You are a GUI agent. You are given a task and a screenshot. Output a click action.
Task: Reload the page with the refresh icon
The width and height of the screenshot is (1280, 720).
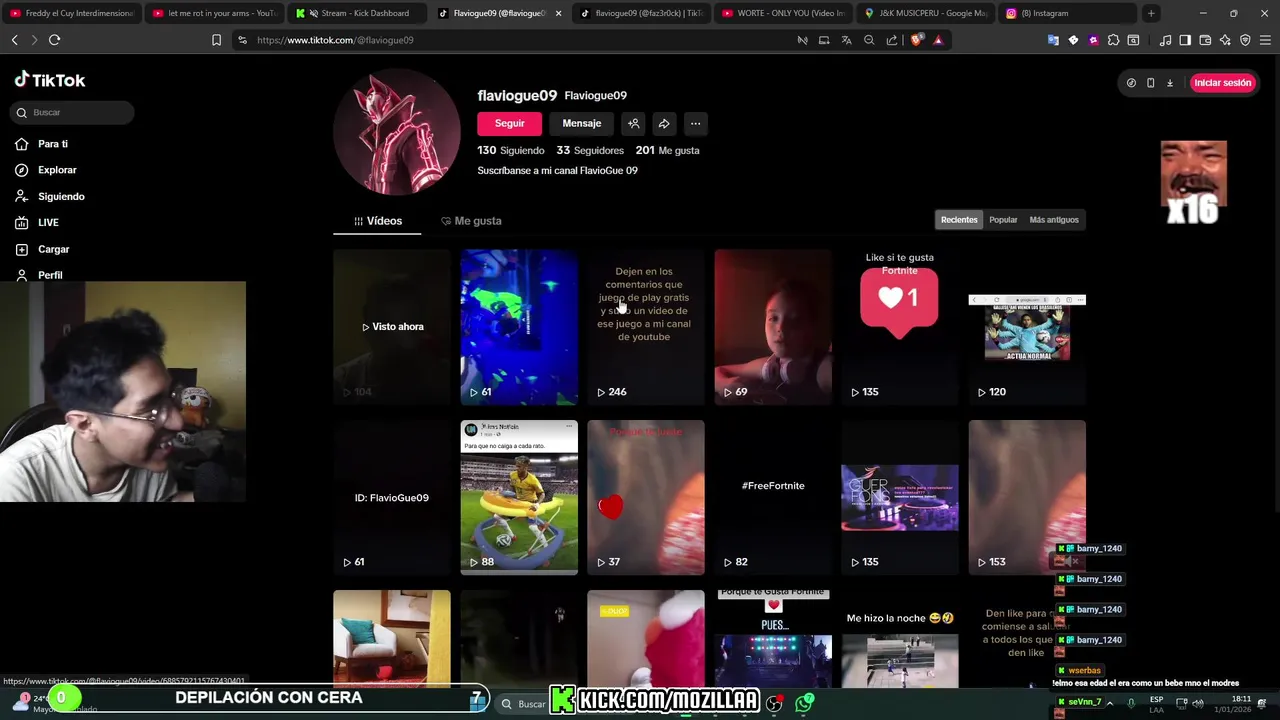coord(54,40)
